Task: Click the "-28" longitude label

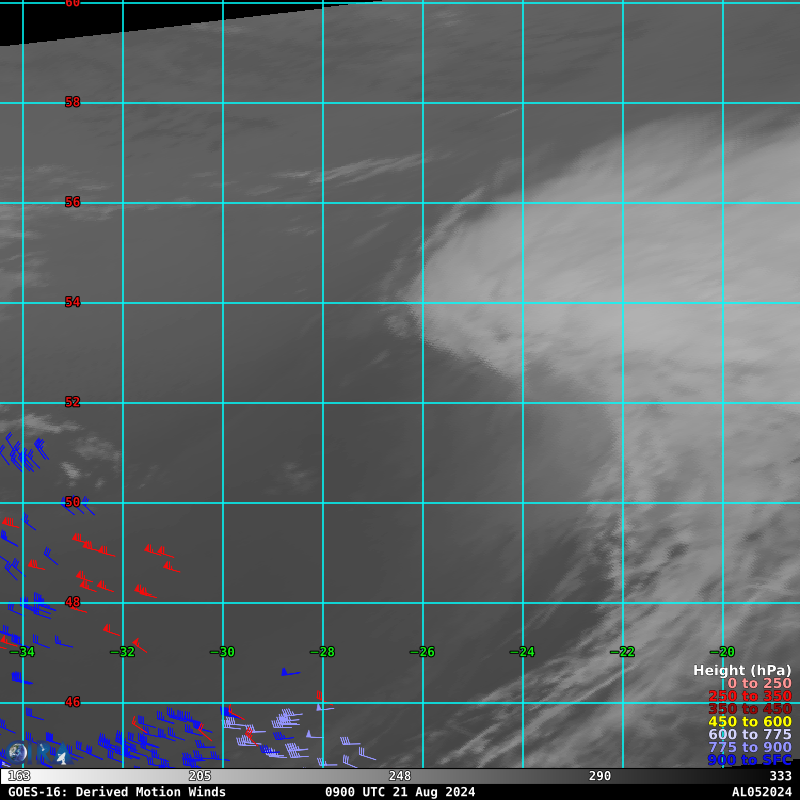Action: pos(322,652)
